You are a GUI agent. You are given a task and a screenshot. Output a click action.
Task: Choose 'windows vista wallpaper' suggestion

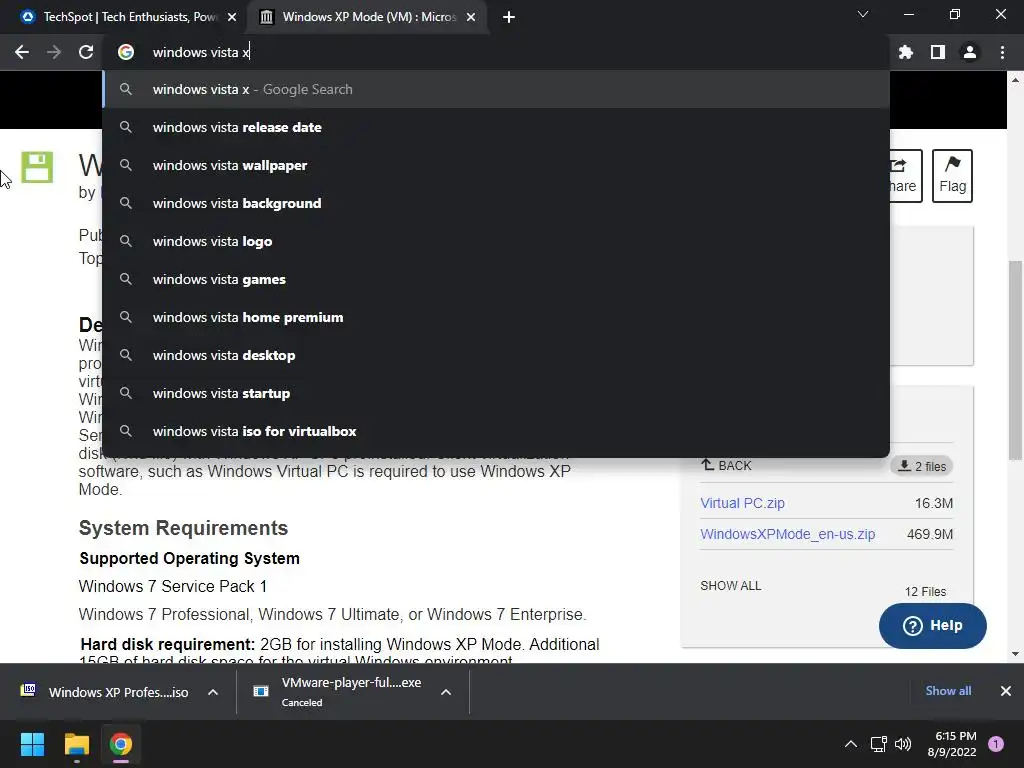(x=496, y=165)
